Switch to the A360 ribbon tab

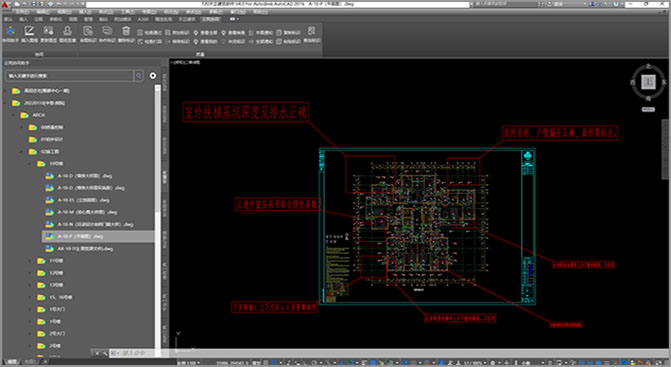click(143, 19)
